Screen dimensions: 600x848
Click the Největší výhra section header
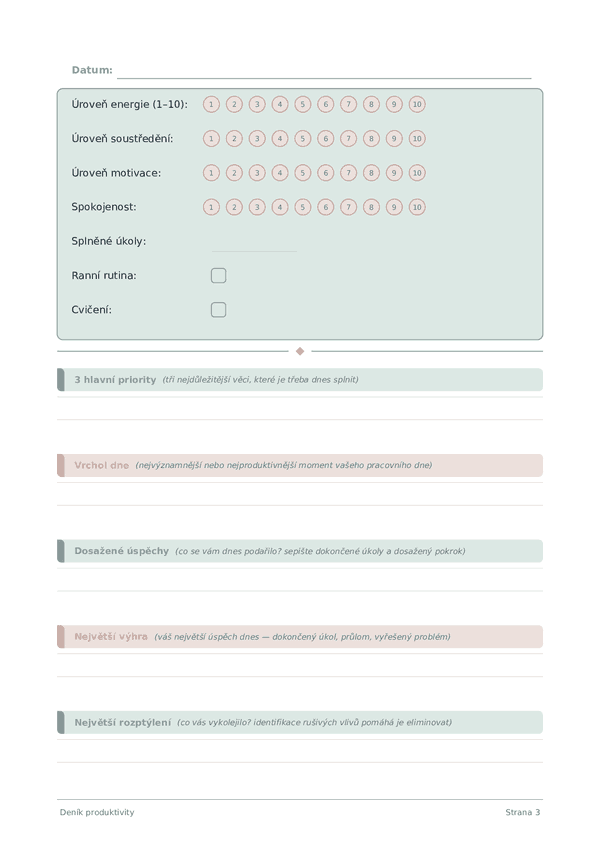point(300,637)
